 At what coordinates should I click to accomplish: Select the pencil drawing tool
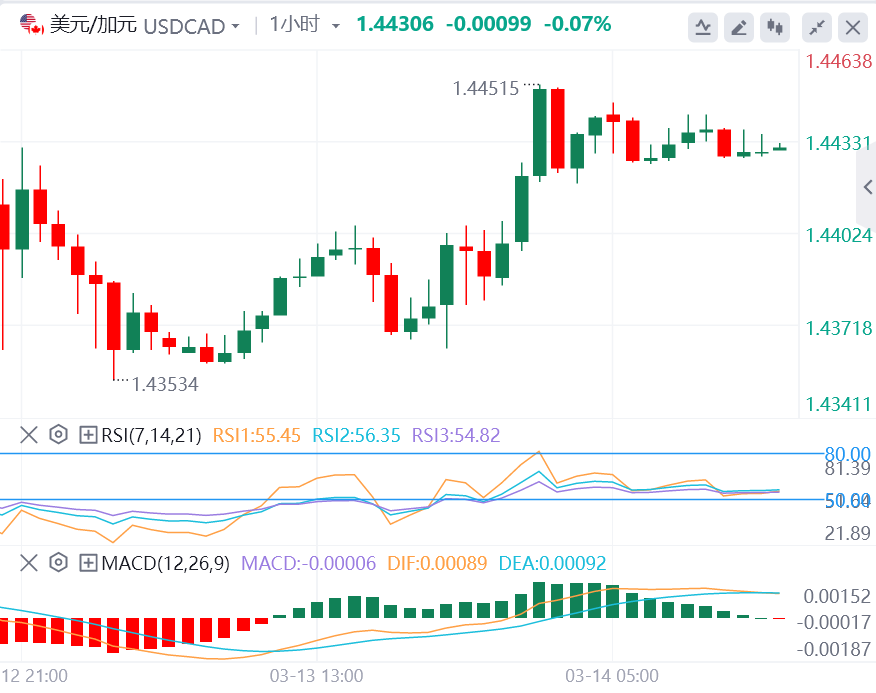(739, 27)
